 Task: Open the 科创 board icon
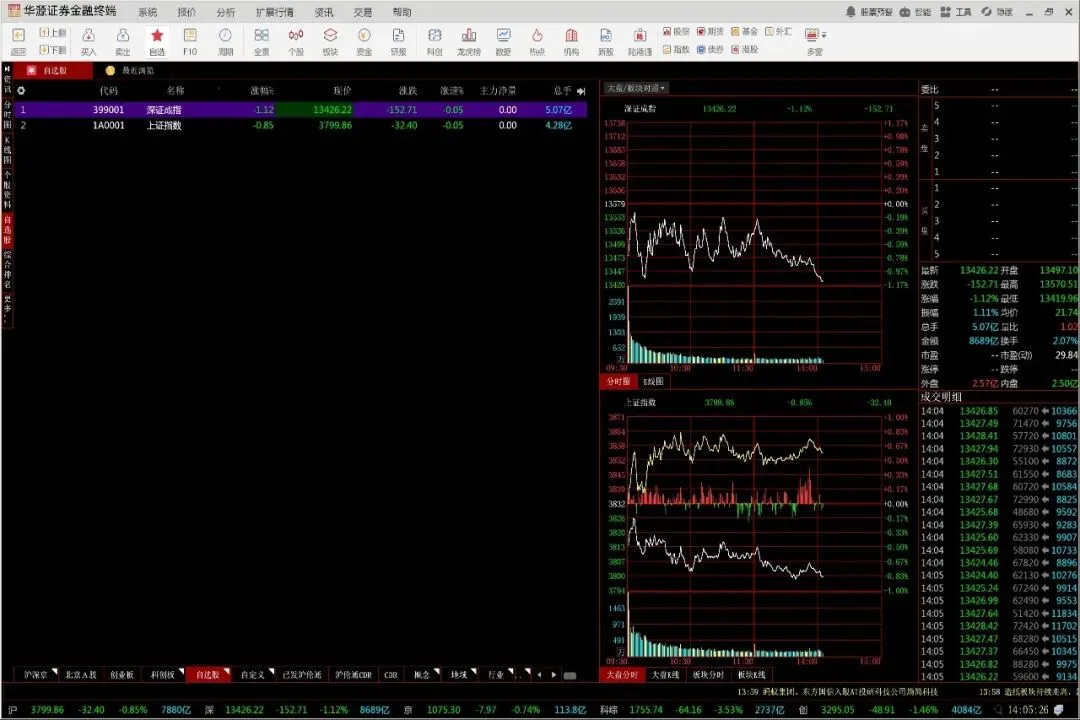(435, 41)
